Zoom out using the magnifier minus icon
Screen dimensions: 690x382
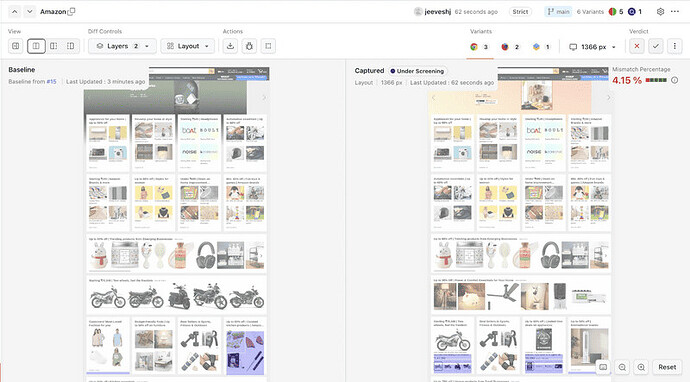pyautogui.click(x=622, y=367)
